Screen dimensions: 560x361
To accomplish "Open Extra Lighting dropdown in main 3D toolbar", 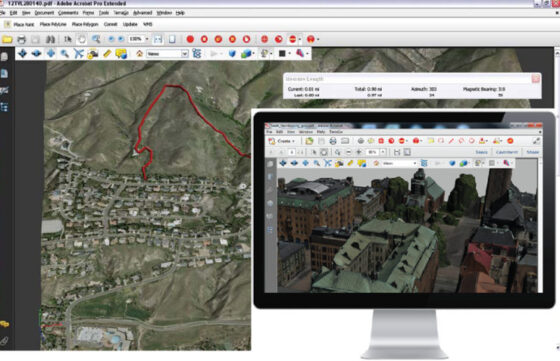I will 266,54.
